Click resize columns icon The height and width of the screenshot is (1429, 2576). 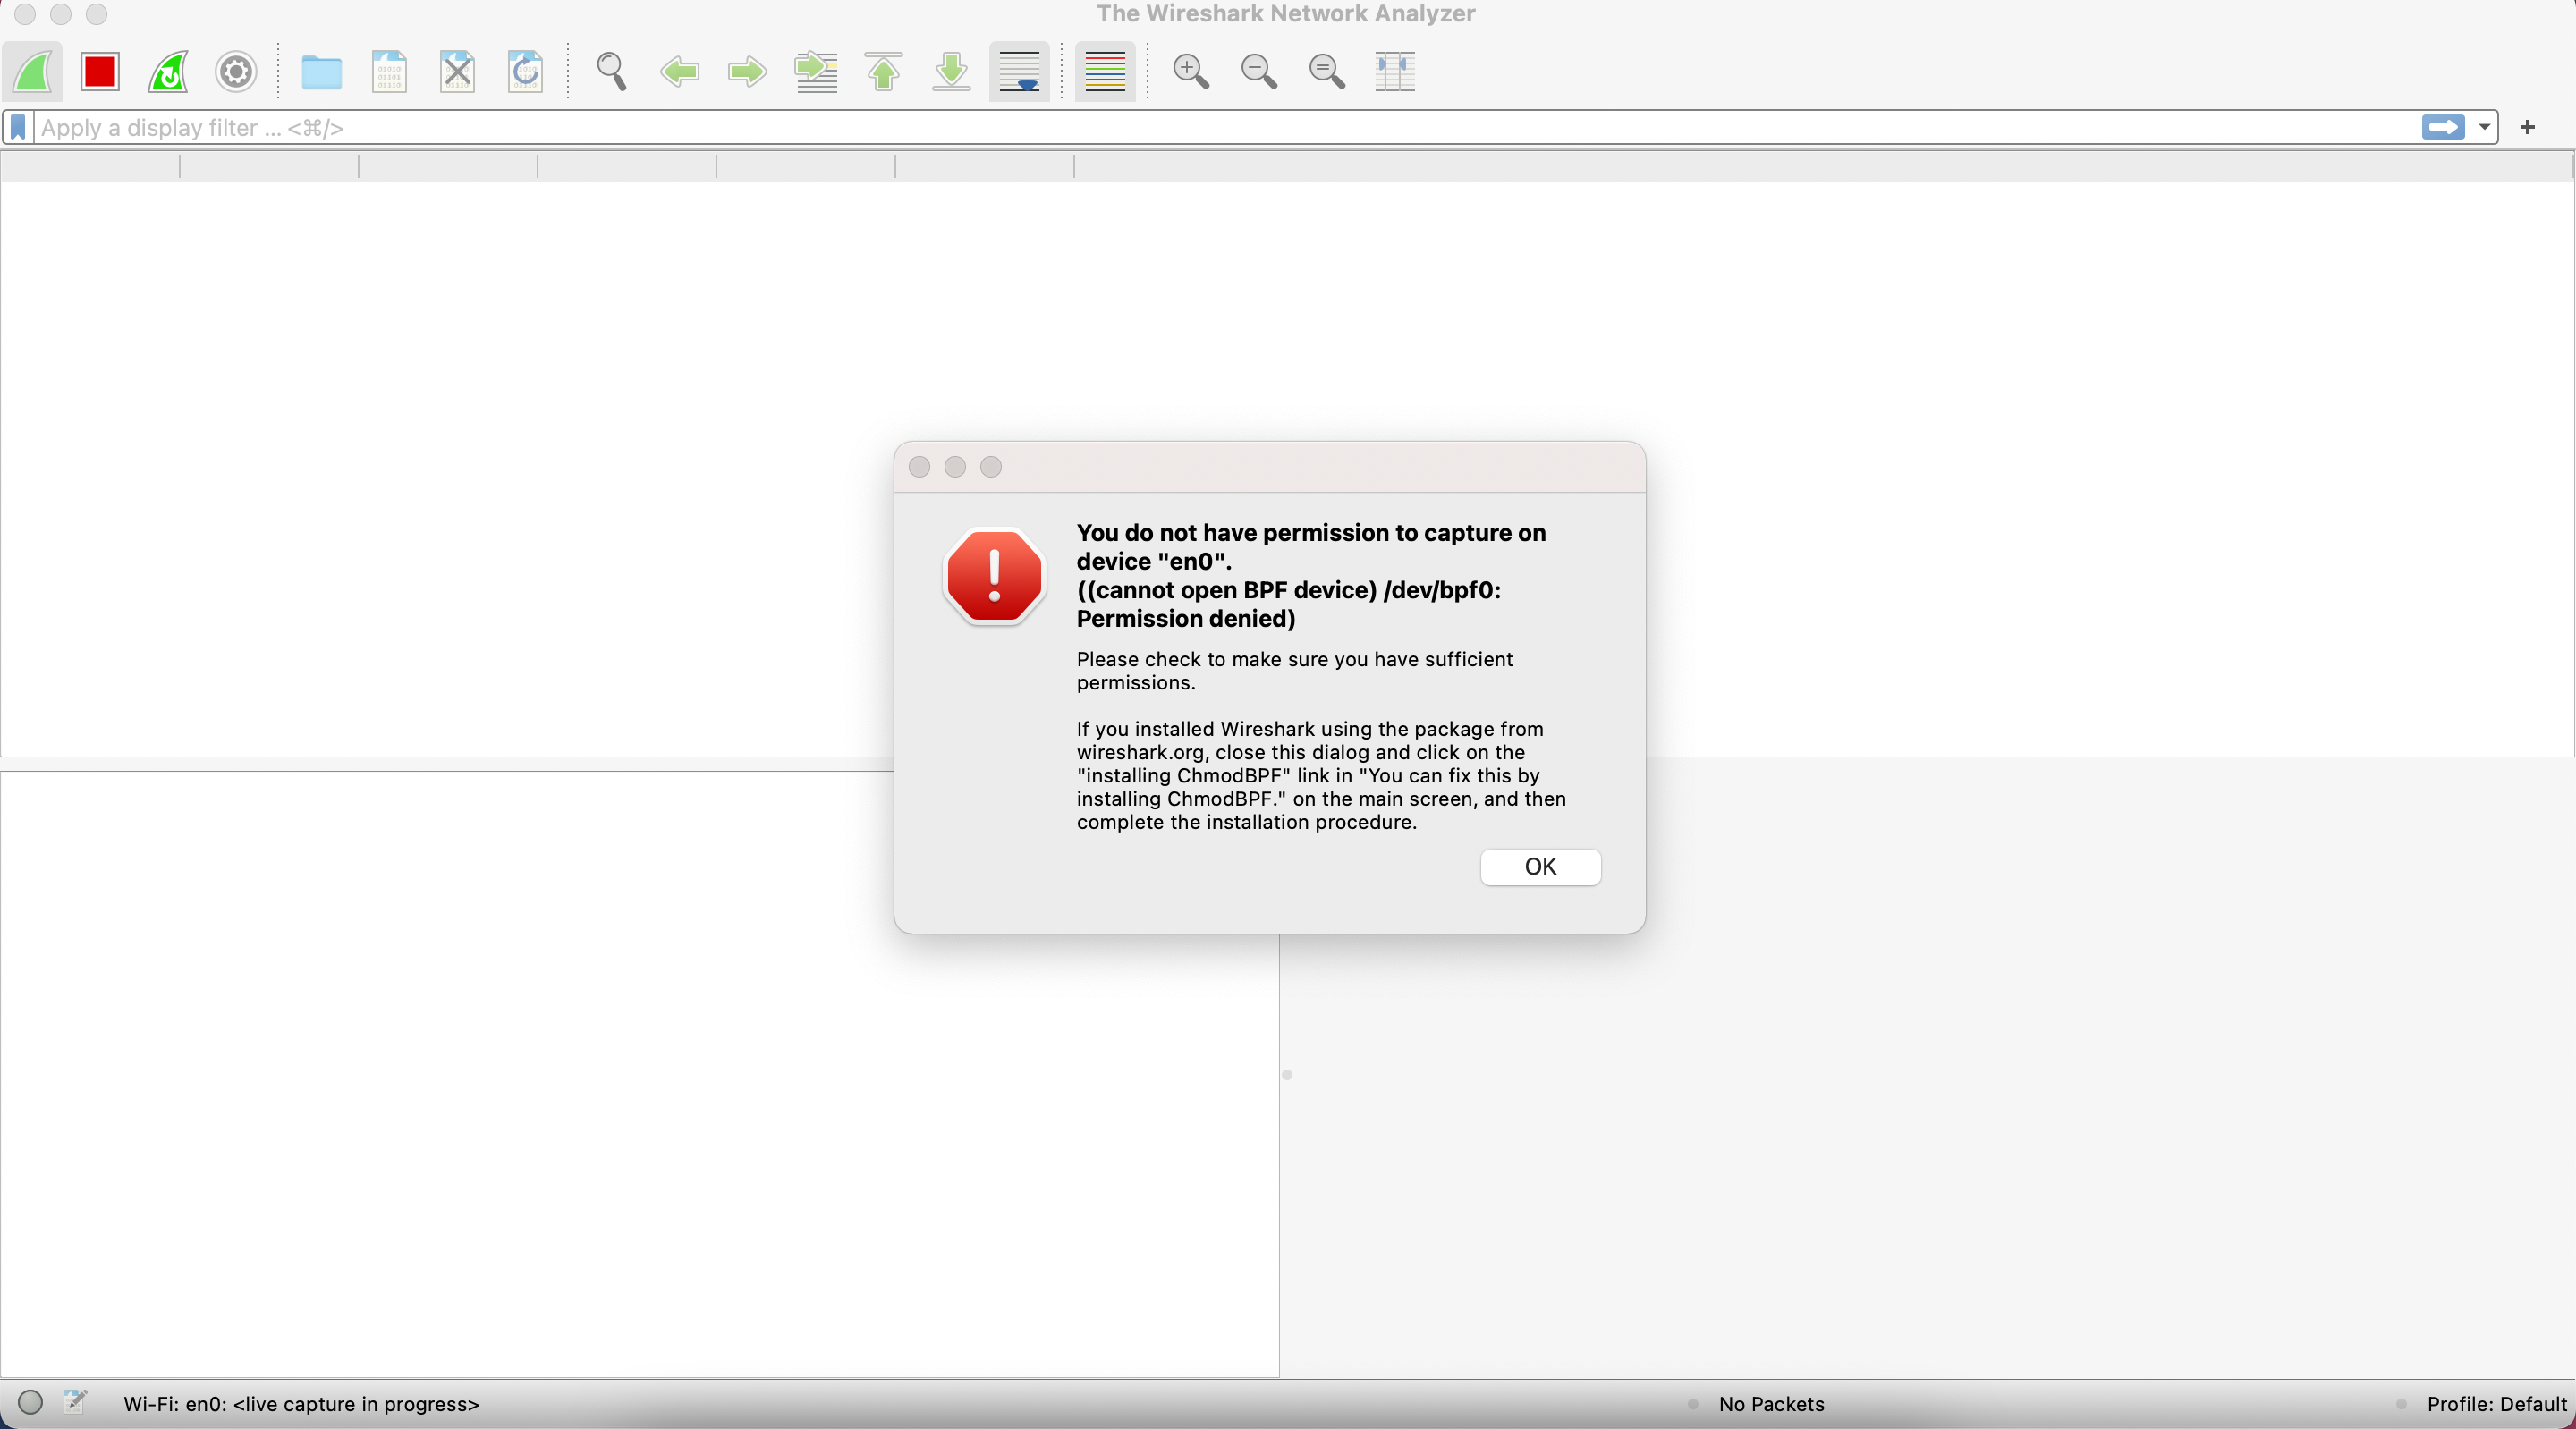pos(1394,71)
